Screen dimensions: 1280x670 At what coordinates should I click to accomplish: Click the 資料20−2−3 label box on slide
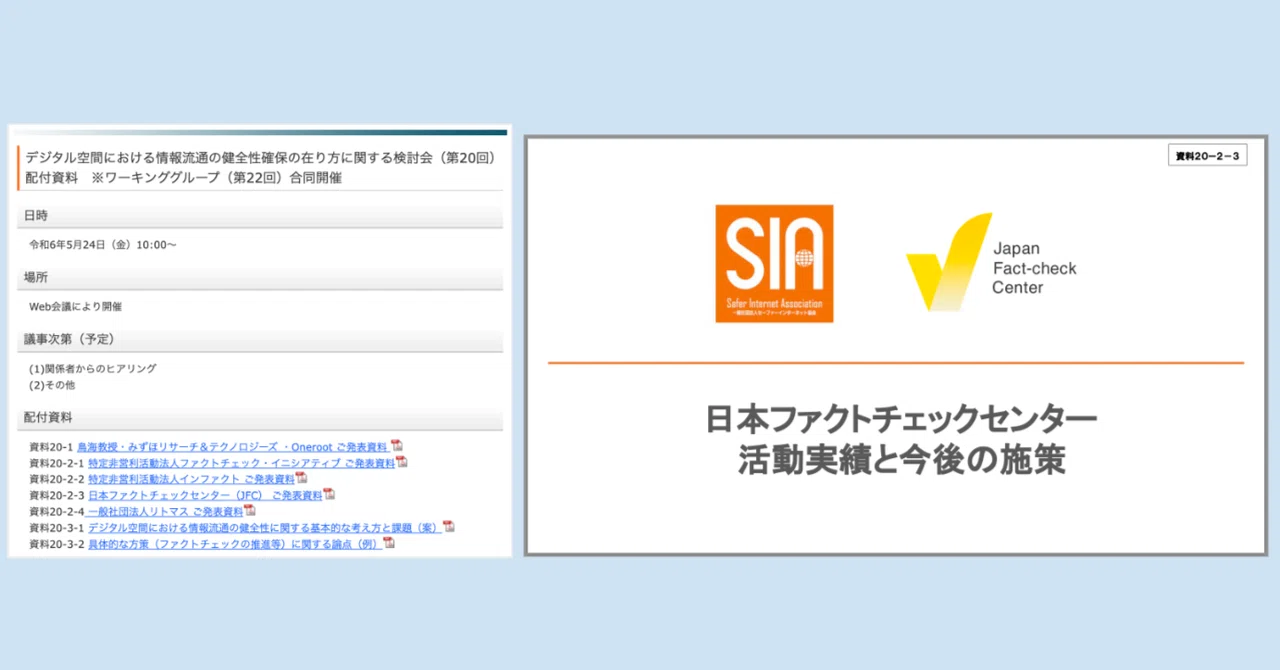(x=1208, y=156)
